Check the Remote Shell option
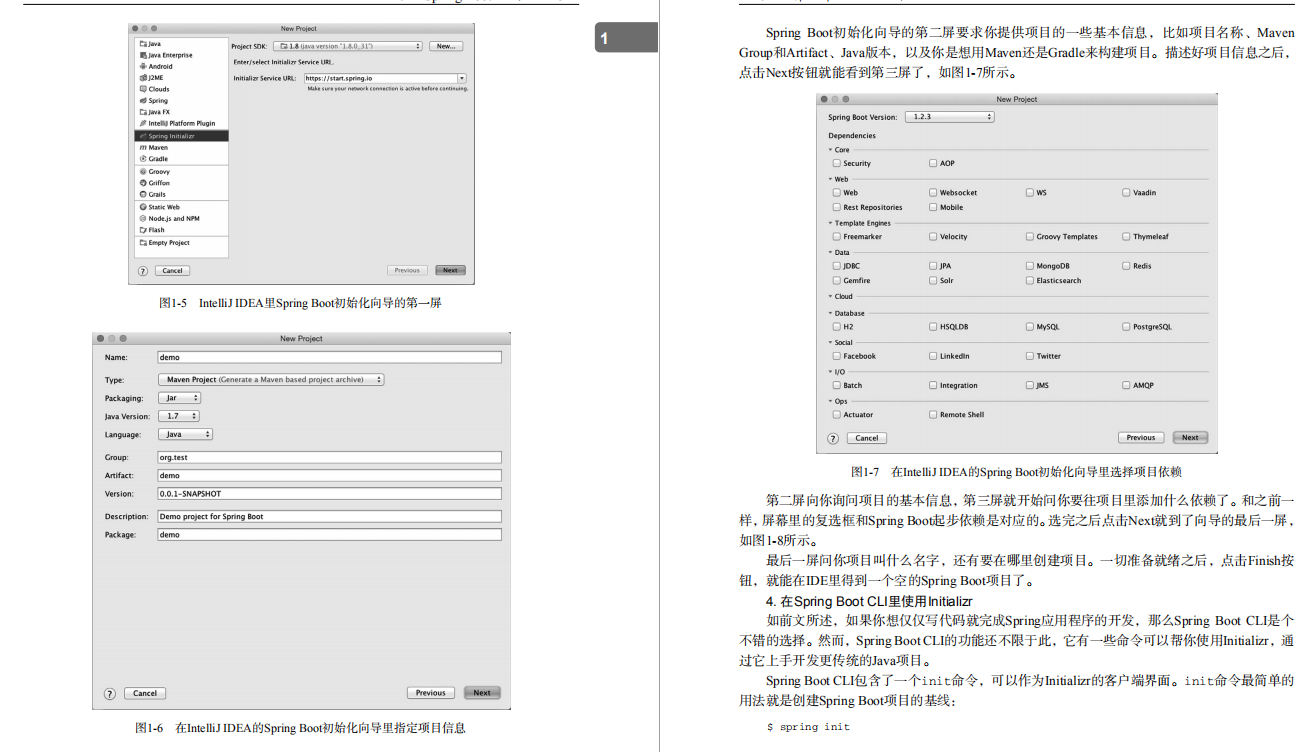The height and width of the screenshot is (752, 1315). [x=933, y=414]
